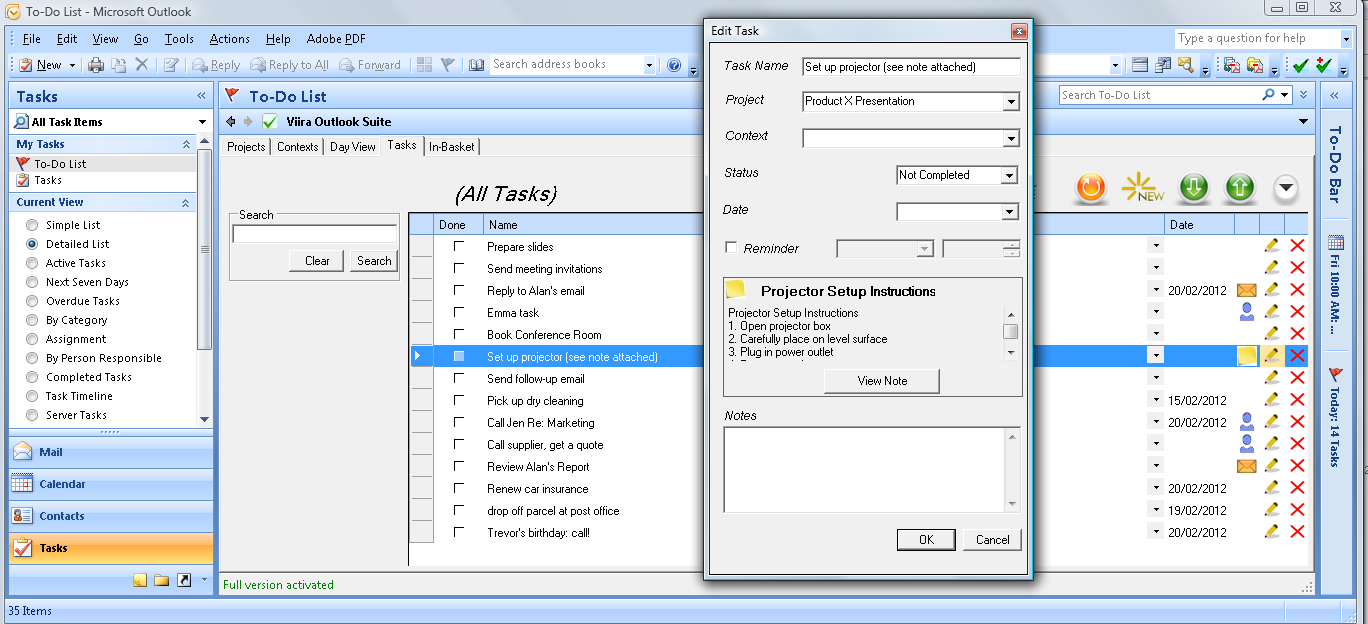The width and height of the screenshot is (1368, 624).
Task: Switch to the In-Basket tab
Action: [x=452, y=146]
